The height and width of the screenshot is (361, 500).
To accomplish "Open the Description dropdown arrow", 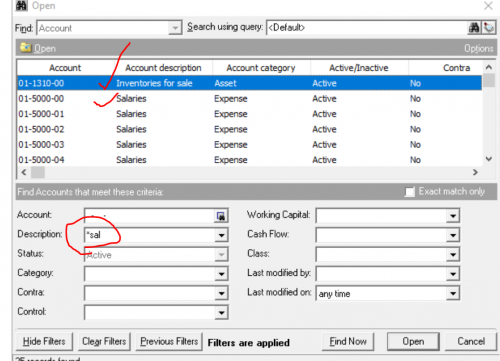I will pyautogui.click(x=221, y=235).
